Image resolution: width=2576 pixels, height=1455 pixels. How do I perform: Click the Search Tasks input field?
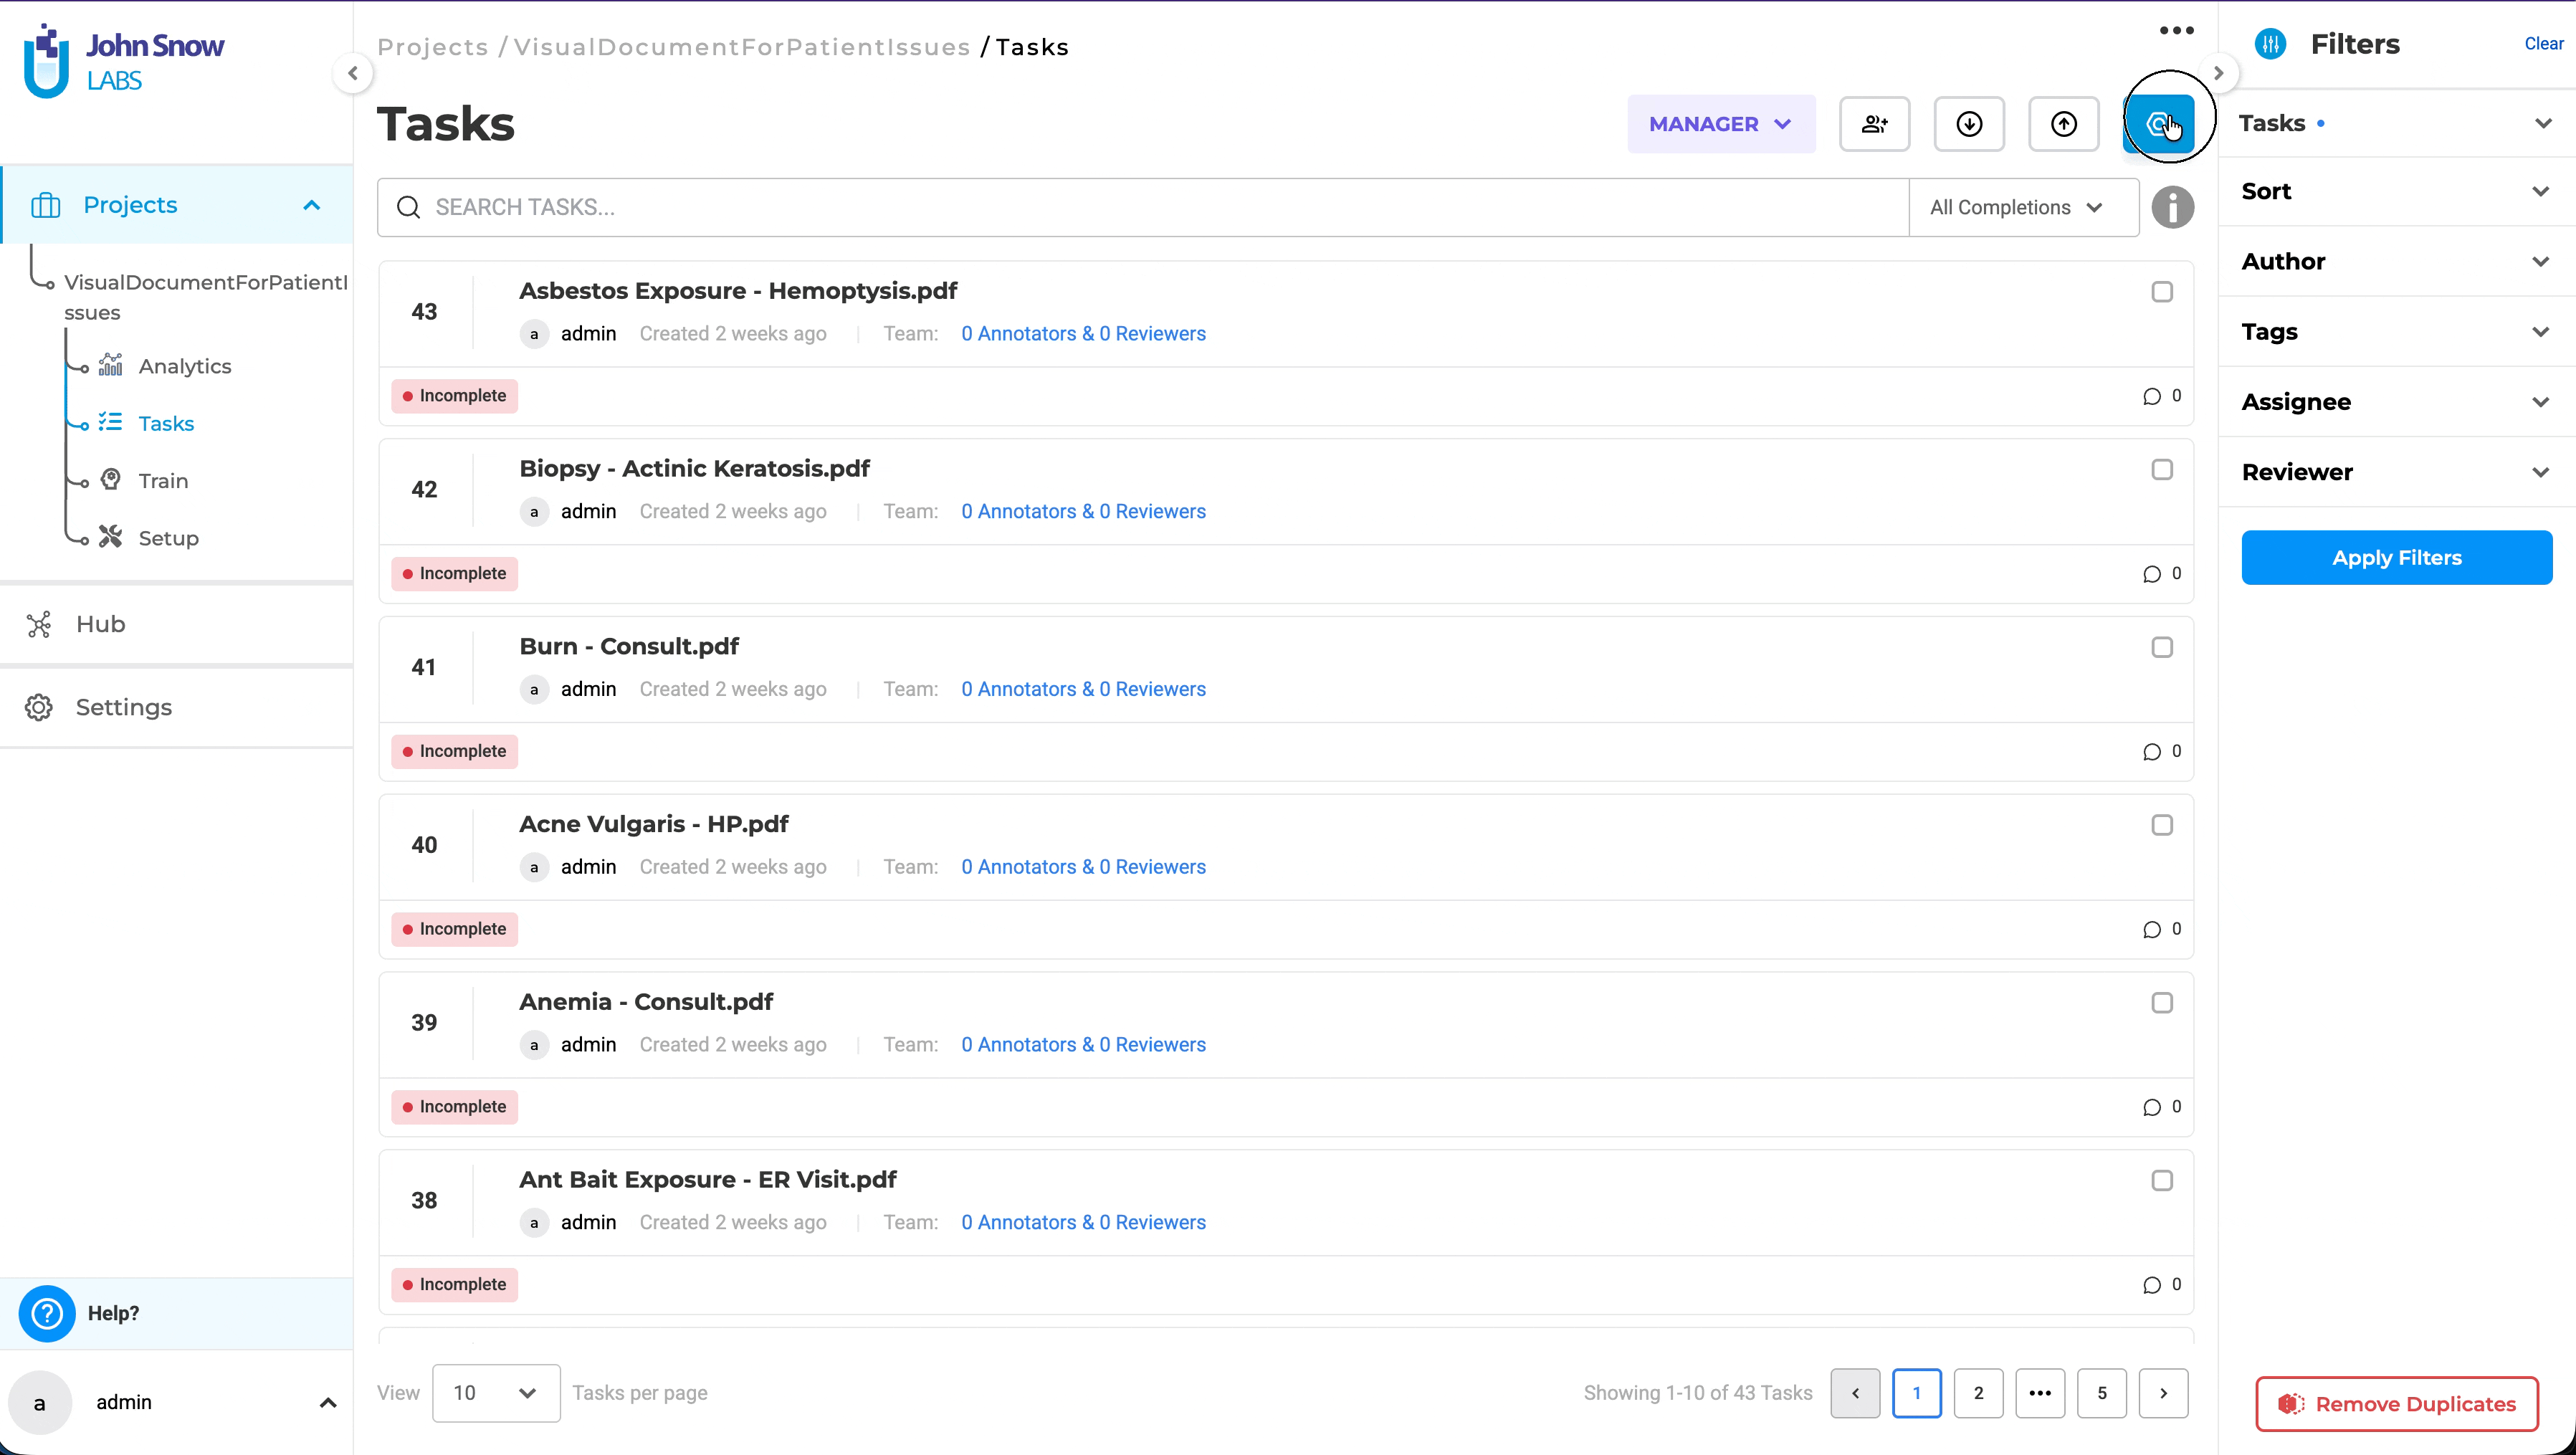click(1140, 207)
